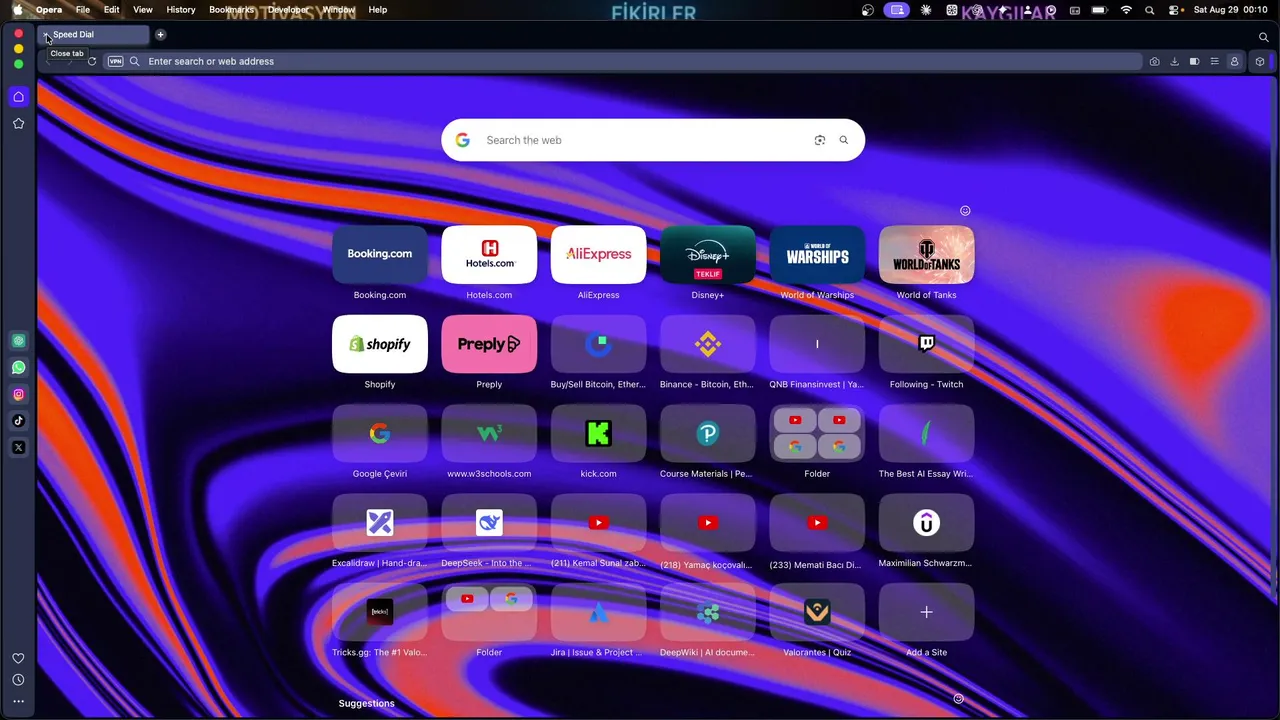Open the sidebar three-dots setup menu

[18, 701]
